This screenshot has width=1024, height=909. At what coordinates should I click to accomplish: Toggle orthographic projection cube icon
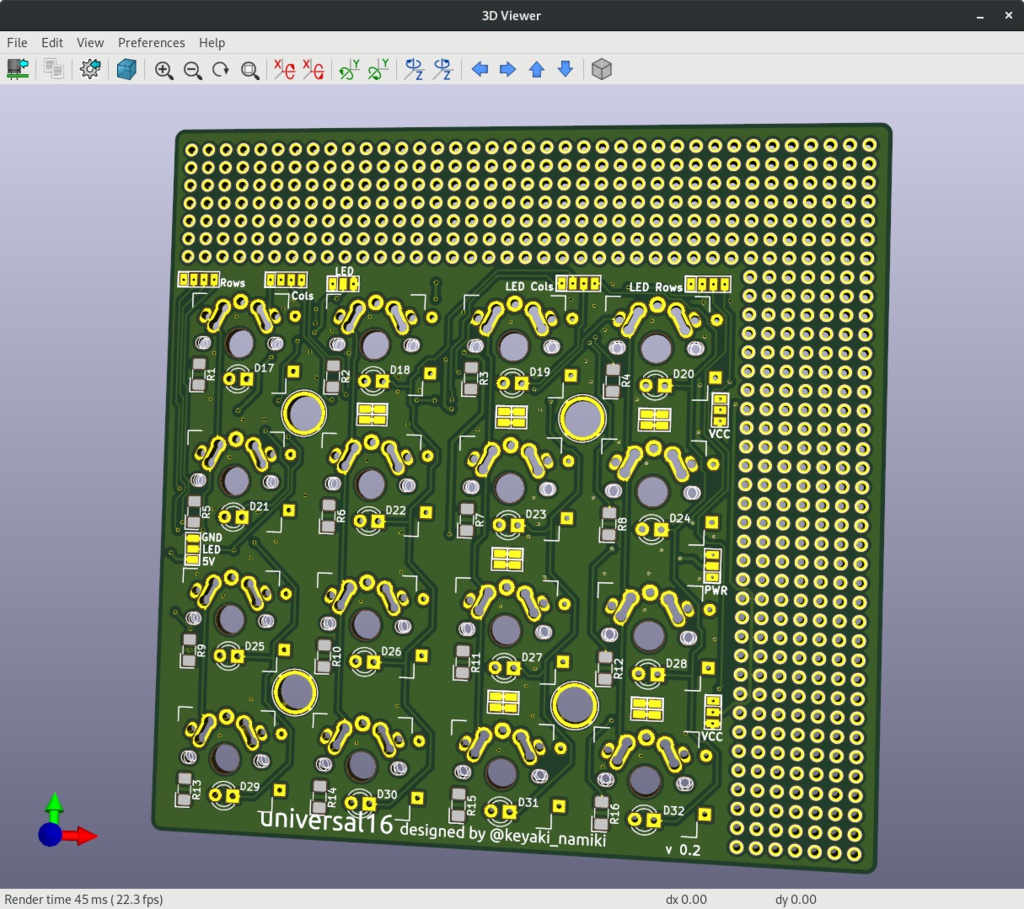601,70
